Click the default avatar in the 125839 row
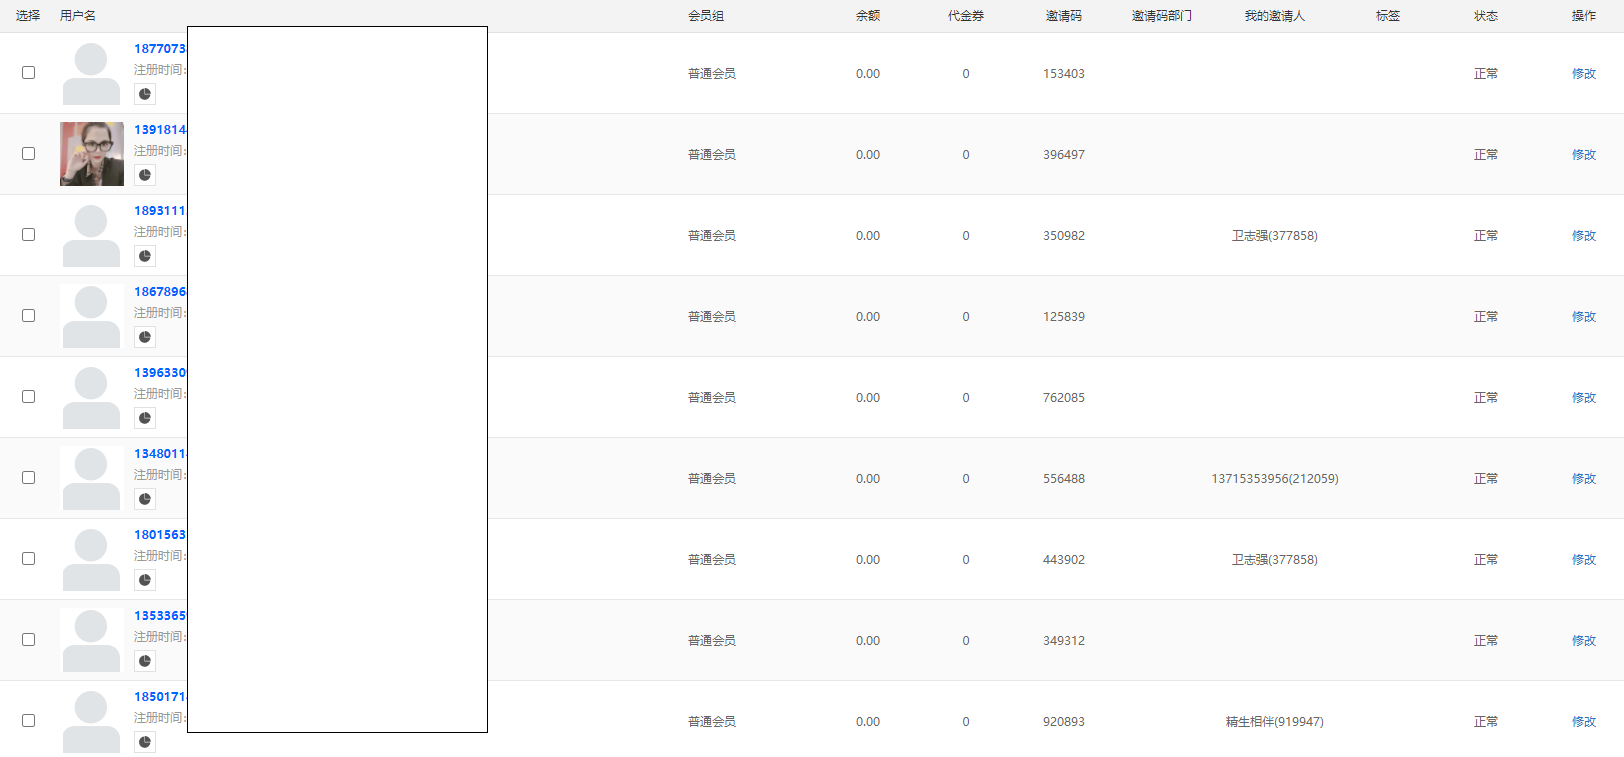 92,316
